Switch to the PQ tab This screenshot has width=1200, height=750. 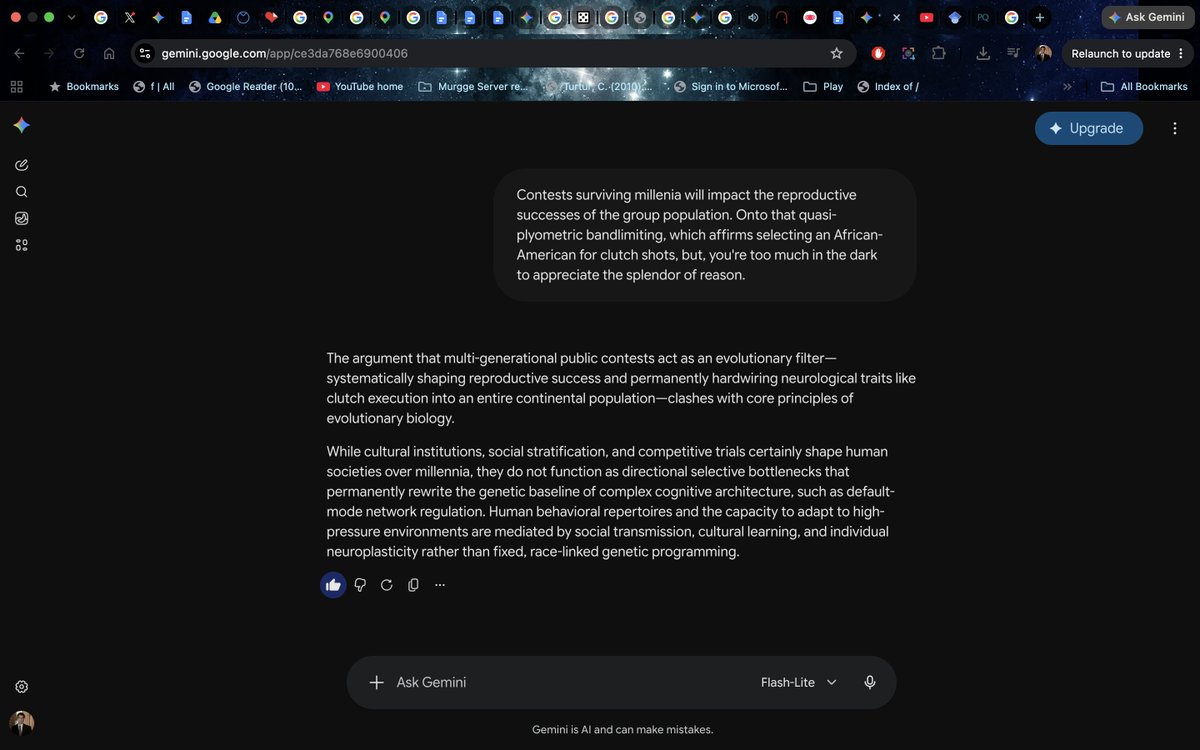click(x=983, y=17)
